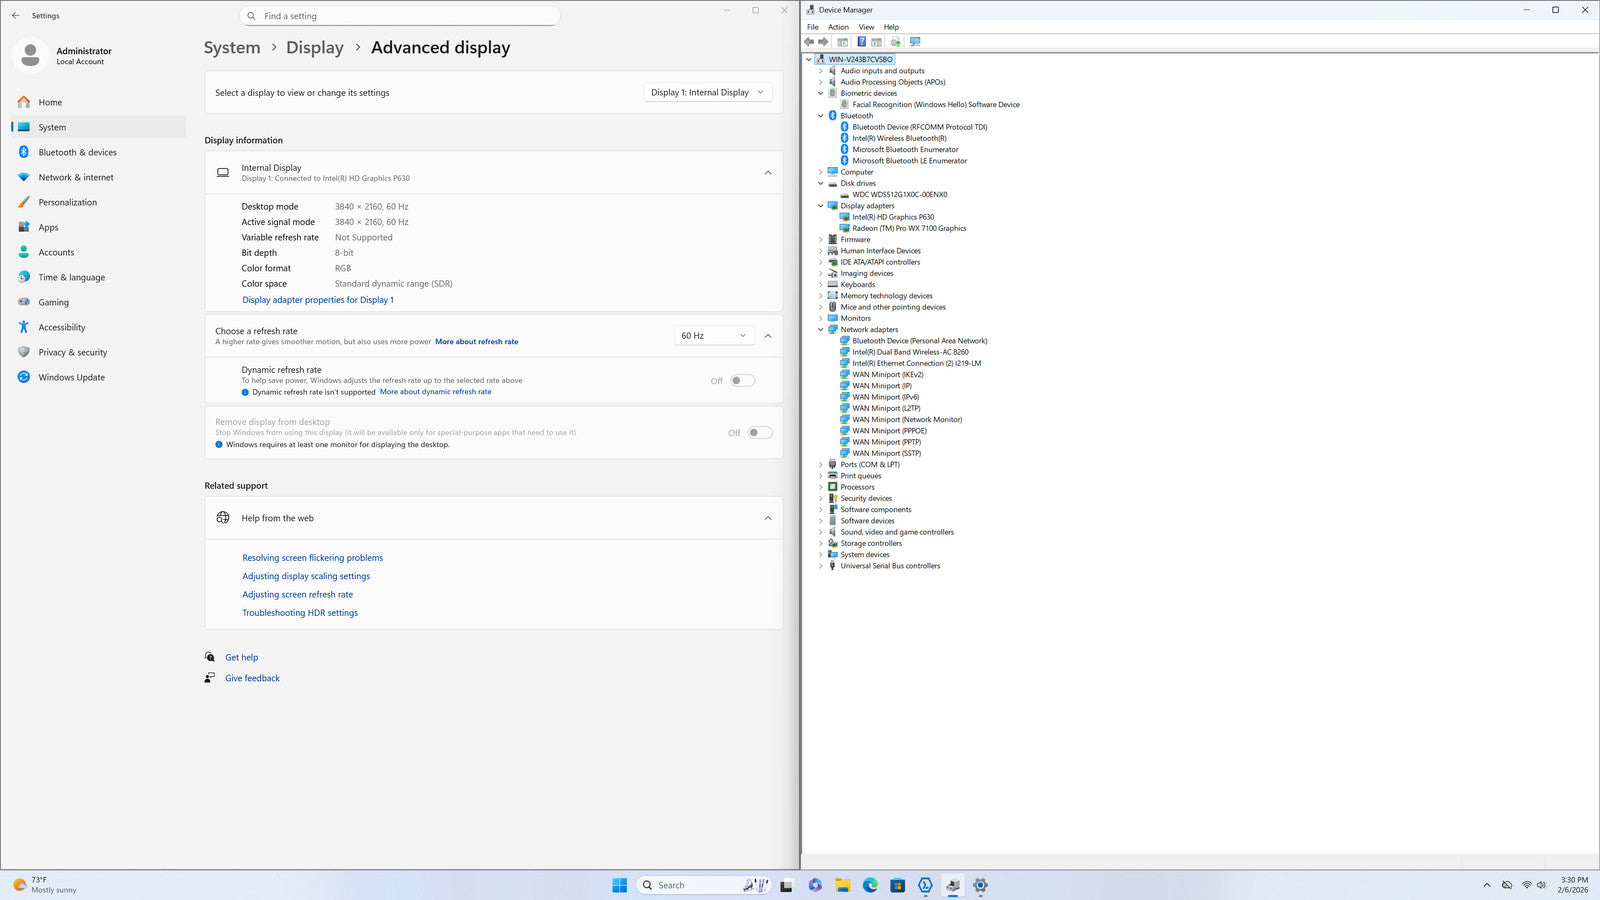Toggle Remove display from desktop switch
This screenshot has height=900, width=1600.
759,433
